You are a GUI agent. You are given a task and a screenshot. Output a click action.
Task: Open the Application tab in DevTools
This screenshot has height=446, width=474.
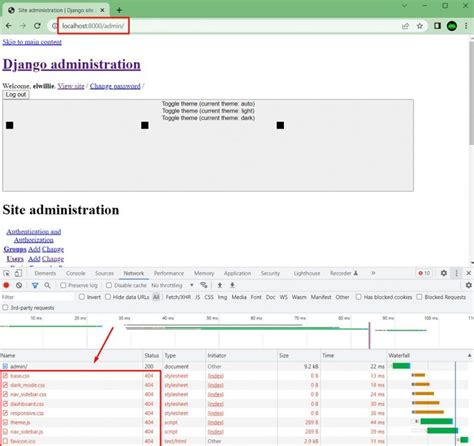pos(237,273)
